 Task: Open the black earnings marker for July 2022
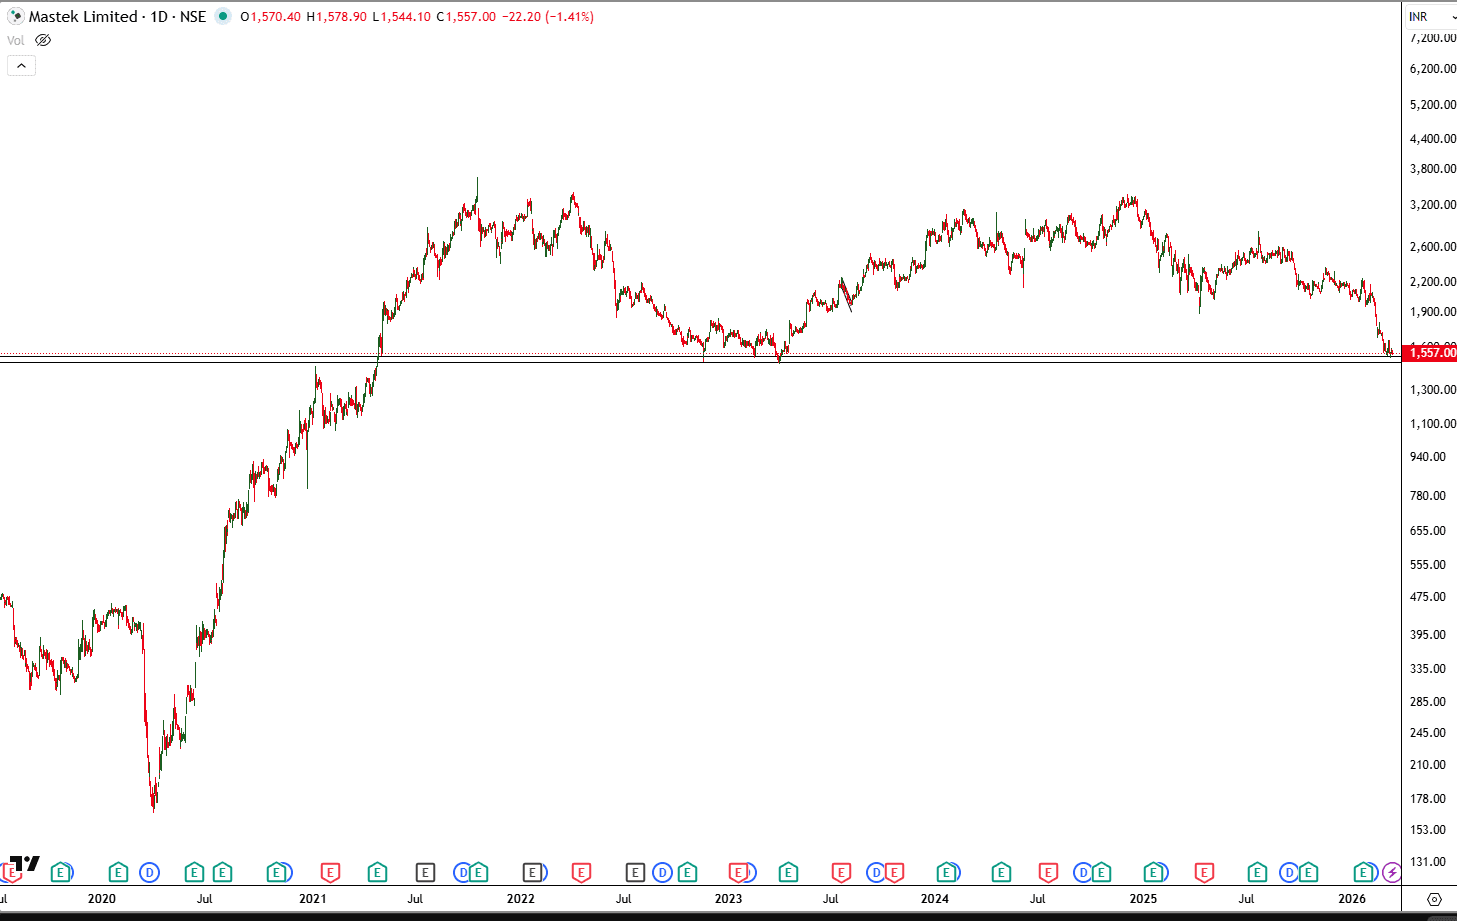(635, 873)
